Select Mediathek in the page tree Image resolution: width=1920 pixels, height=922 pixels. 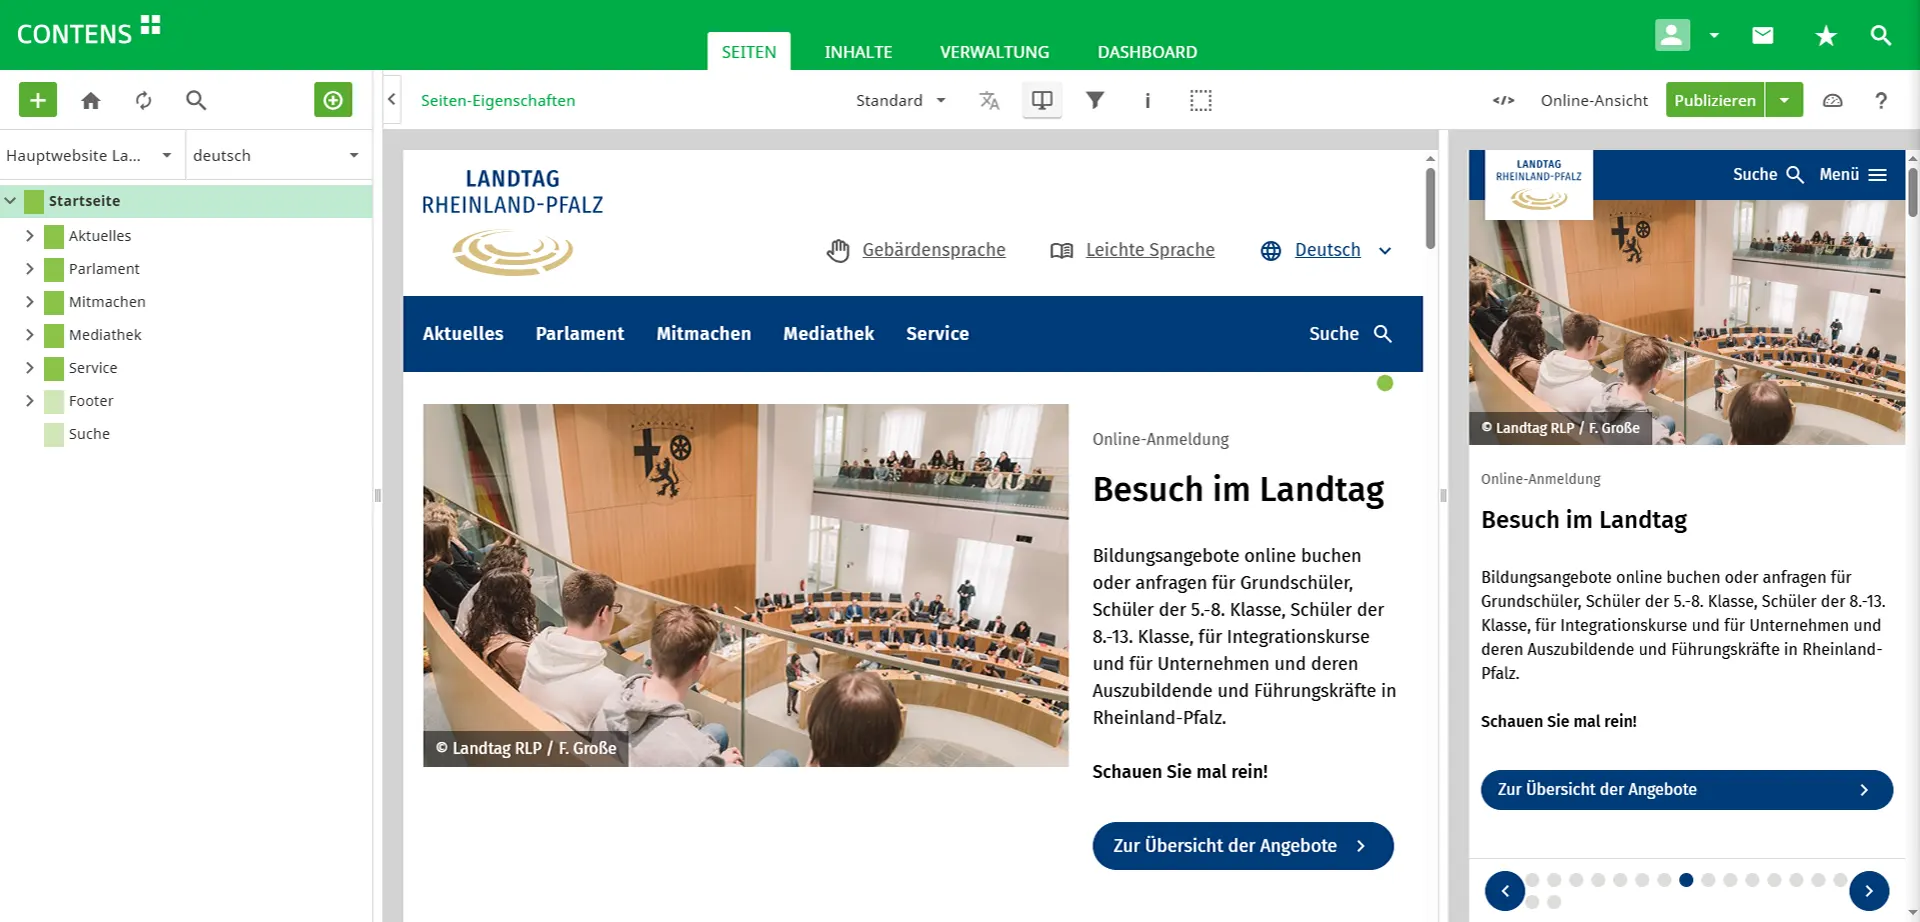click(105, 335)
